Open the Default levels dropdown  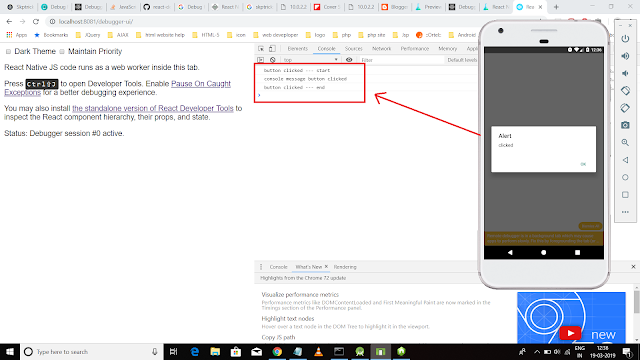(x=462, y=60)
